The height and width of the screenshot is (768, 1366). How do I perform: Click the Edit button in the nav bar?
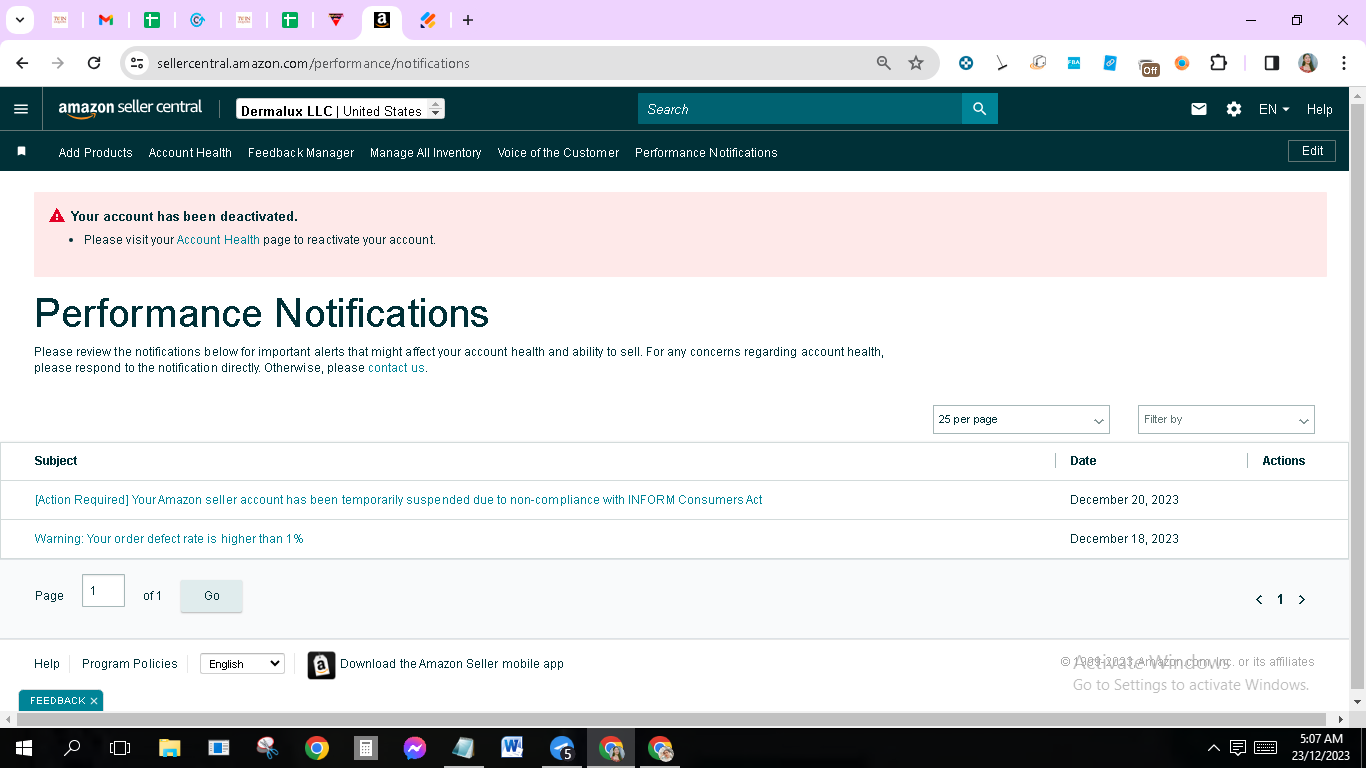(1312, 151)
